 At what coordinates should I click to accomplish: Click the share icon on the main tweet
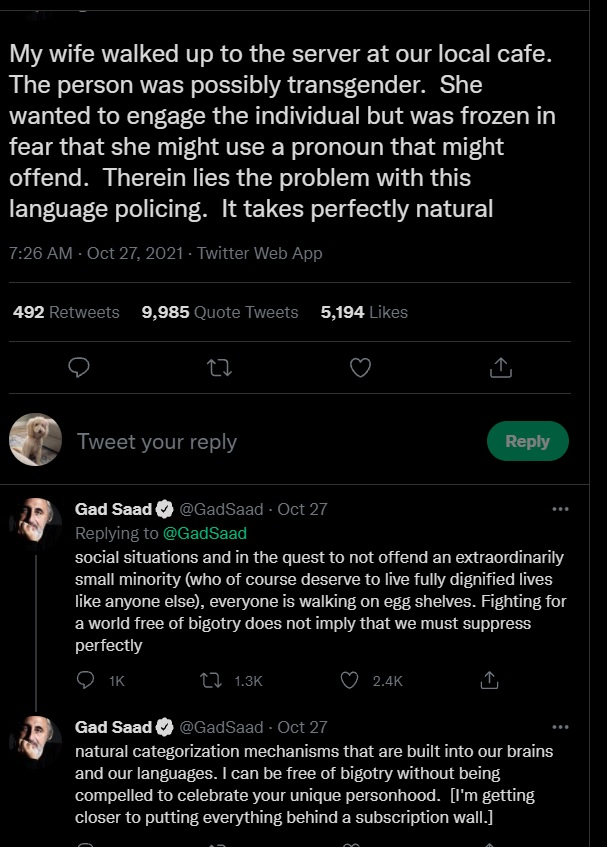(500, 368)
